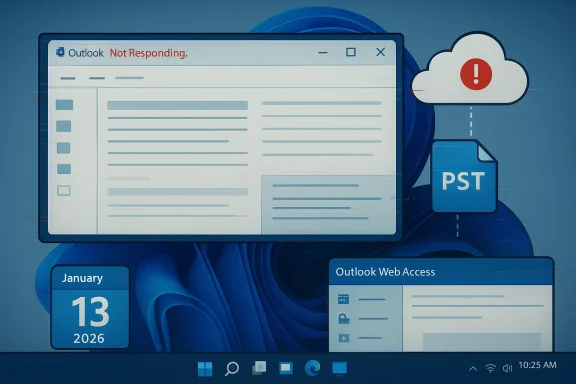The width and height of the screenshot is (576, 384).
Task: Expand the system tray hidden icons chevron
Action: (x=473, y=369)
